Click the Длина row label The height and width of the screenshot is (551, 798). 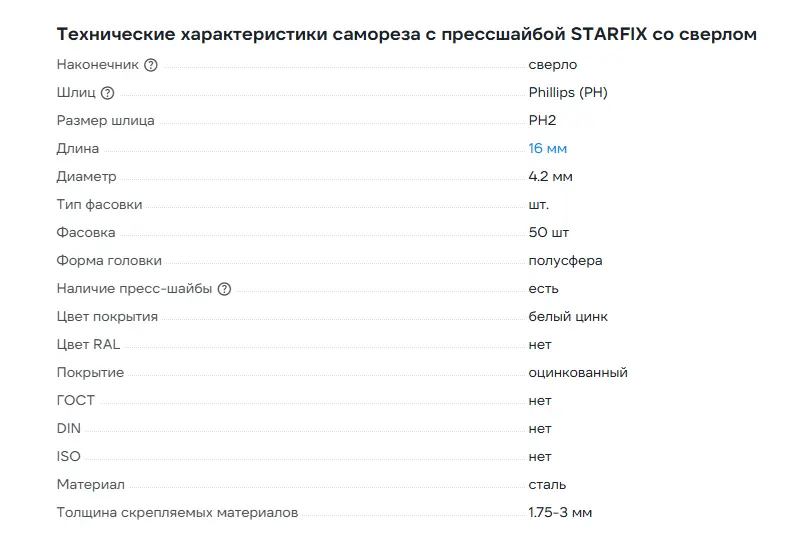pos(78,149)
